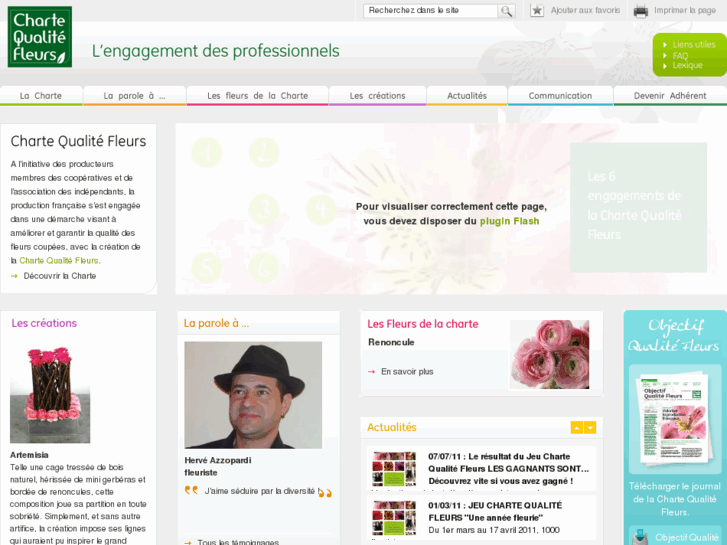Open the Devenir Adhérent tab

click(x=670, y=96)
